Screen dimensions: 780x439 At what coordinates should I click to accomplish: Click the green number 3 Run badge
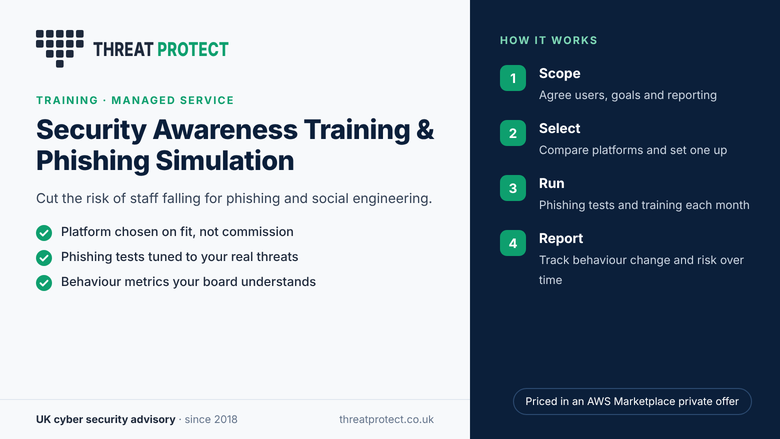pos(513,188)
